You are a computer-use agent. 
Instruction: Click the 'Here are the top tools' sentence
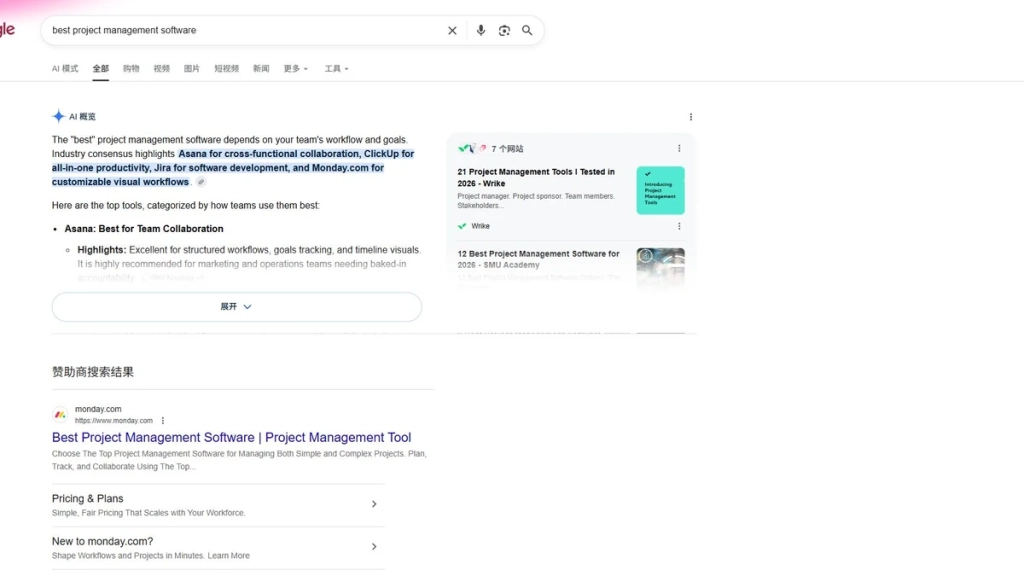(x=185, y=205)
